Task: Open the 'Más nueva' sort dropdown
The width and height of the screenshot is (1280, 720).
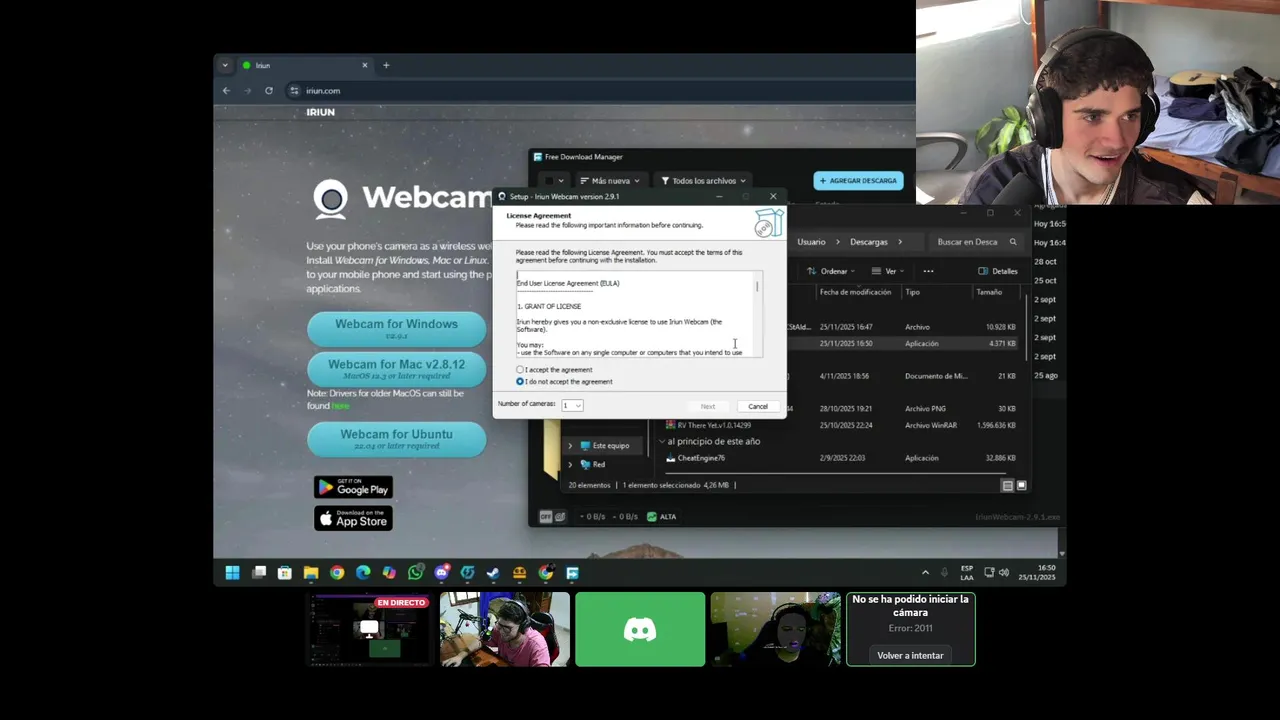Action: pyautogui.click(x=611, y=181)
